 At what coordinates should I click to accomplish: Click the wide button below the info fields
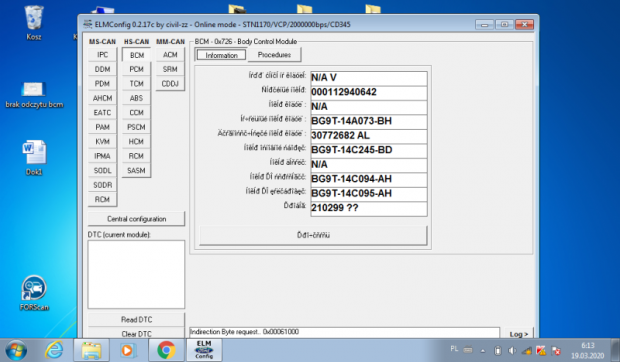pos(313,235)
